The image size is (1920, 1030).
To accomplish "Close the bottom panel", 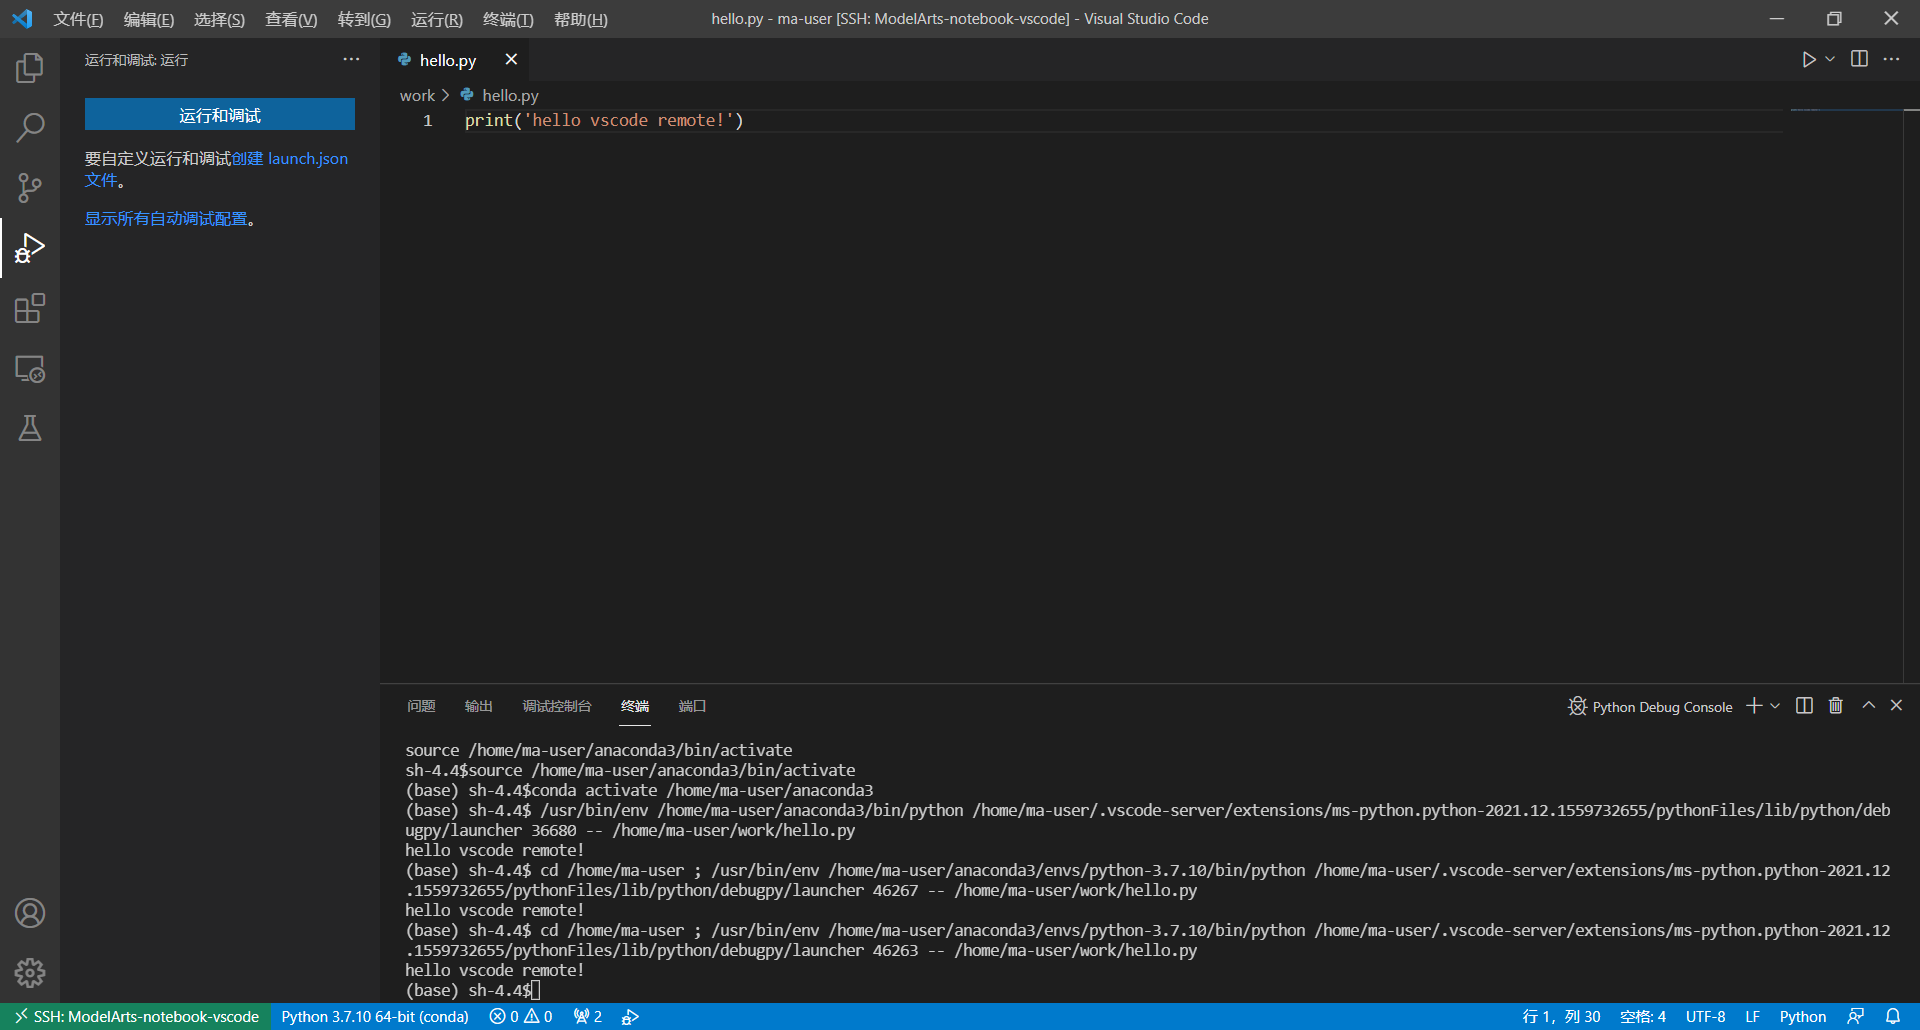I will pyautogui.click(x=1896, y=706).
